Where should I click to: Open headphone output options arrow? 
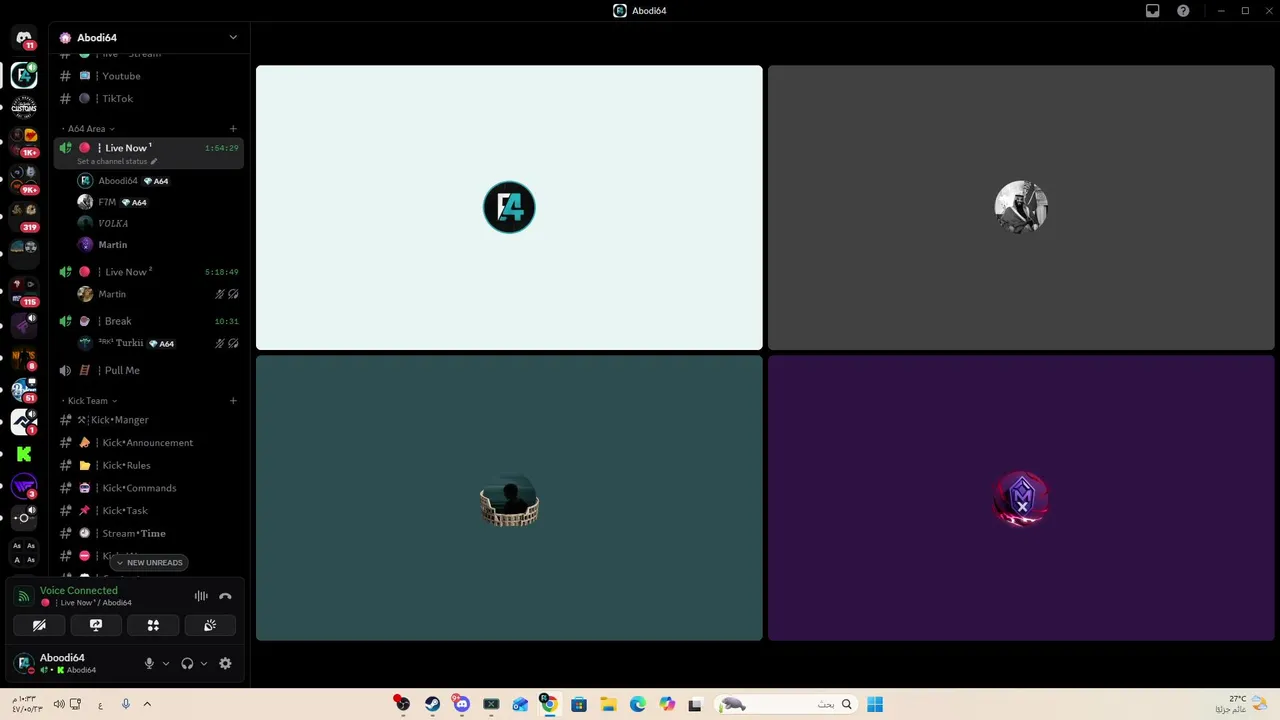coord(204,663)
